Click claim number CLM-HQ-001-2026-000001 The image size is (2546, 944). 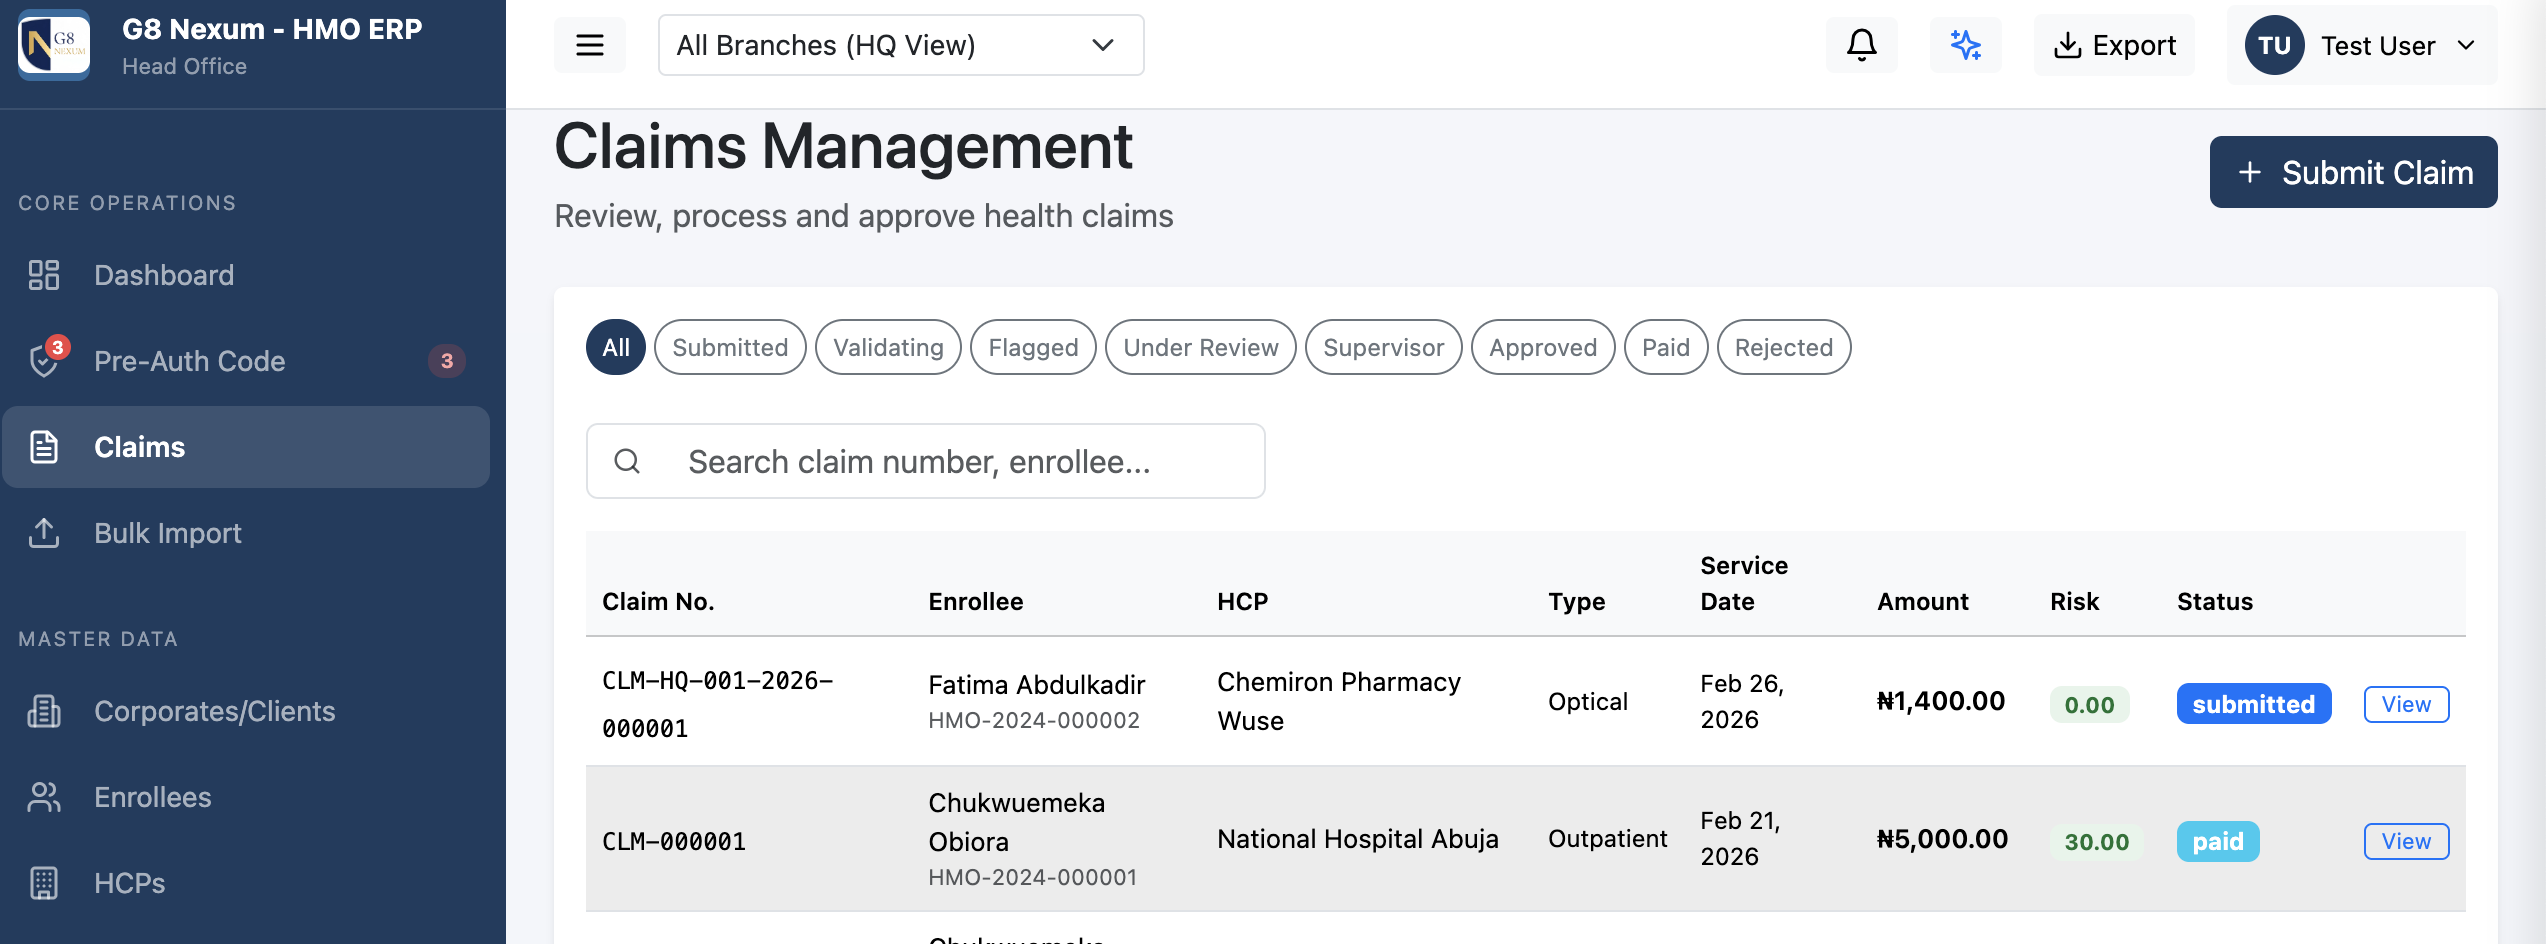tap(717, 704)
